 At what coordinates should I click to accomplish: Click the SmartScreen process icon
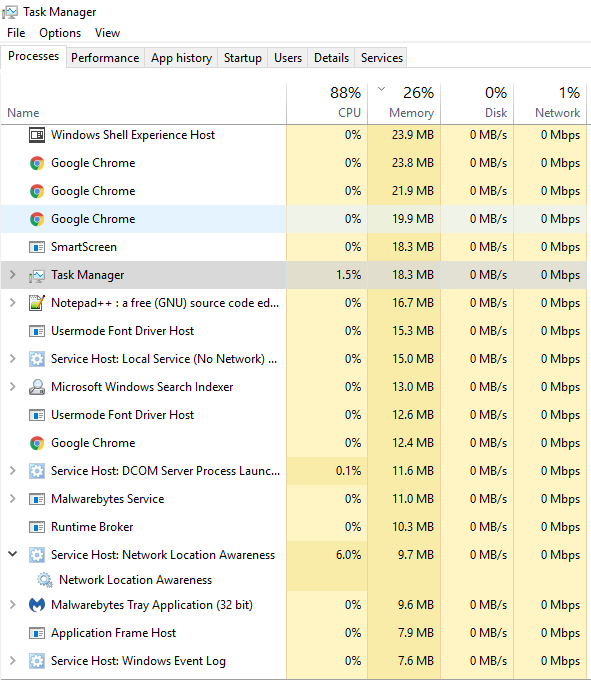[37, 247]
